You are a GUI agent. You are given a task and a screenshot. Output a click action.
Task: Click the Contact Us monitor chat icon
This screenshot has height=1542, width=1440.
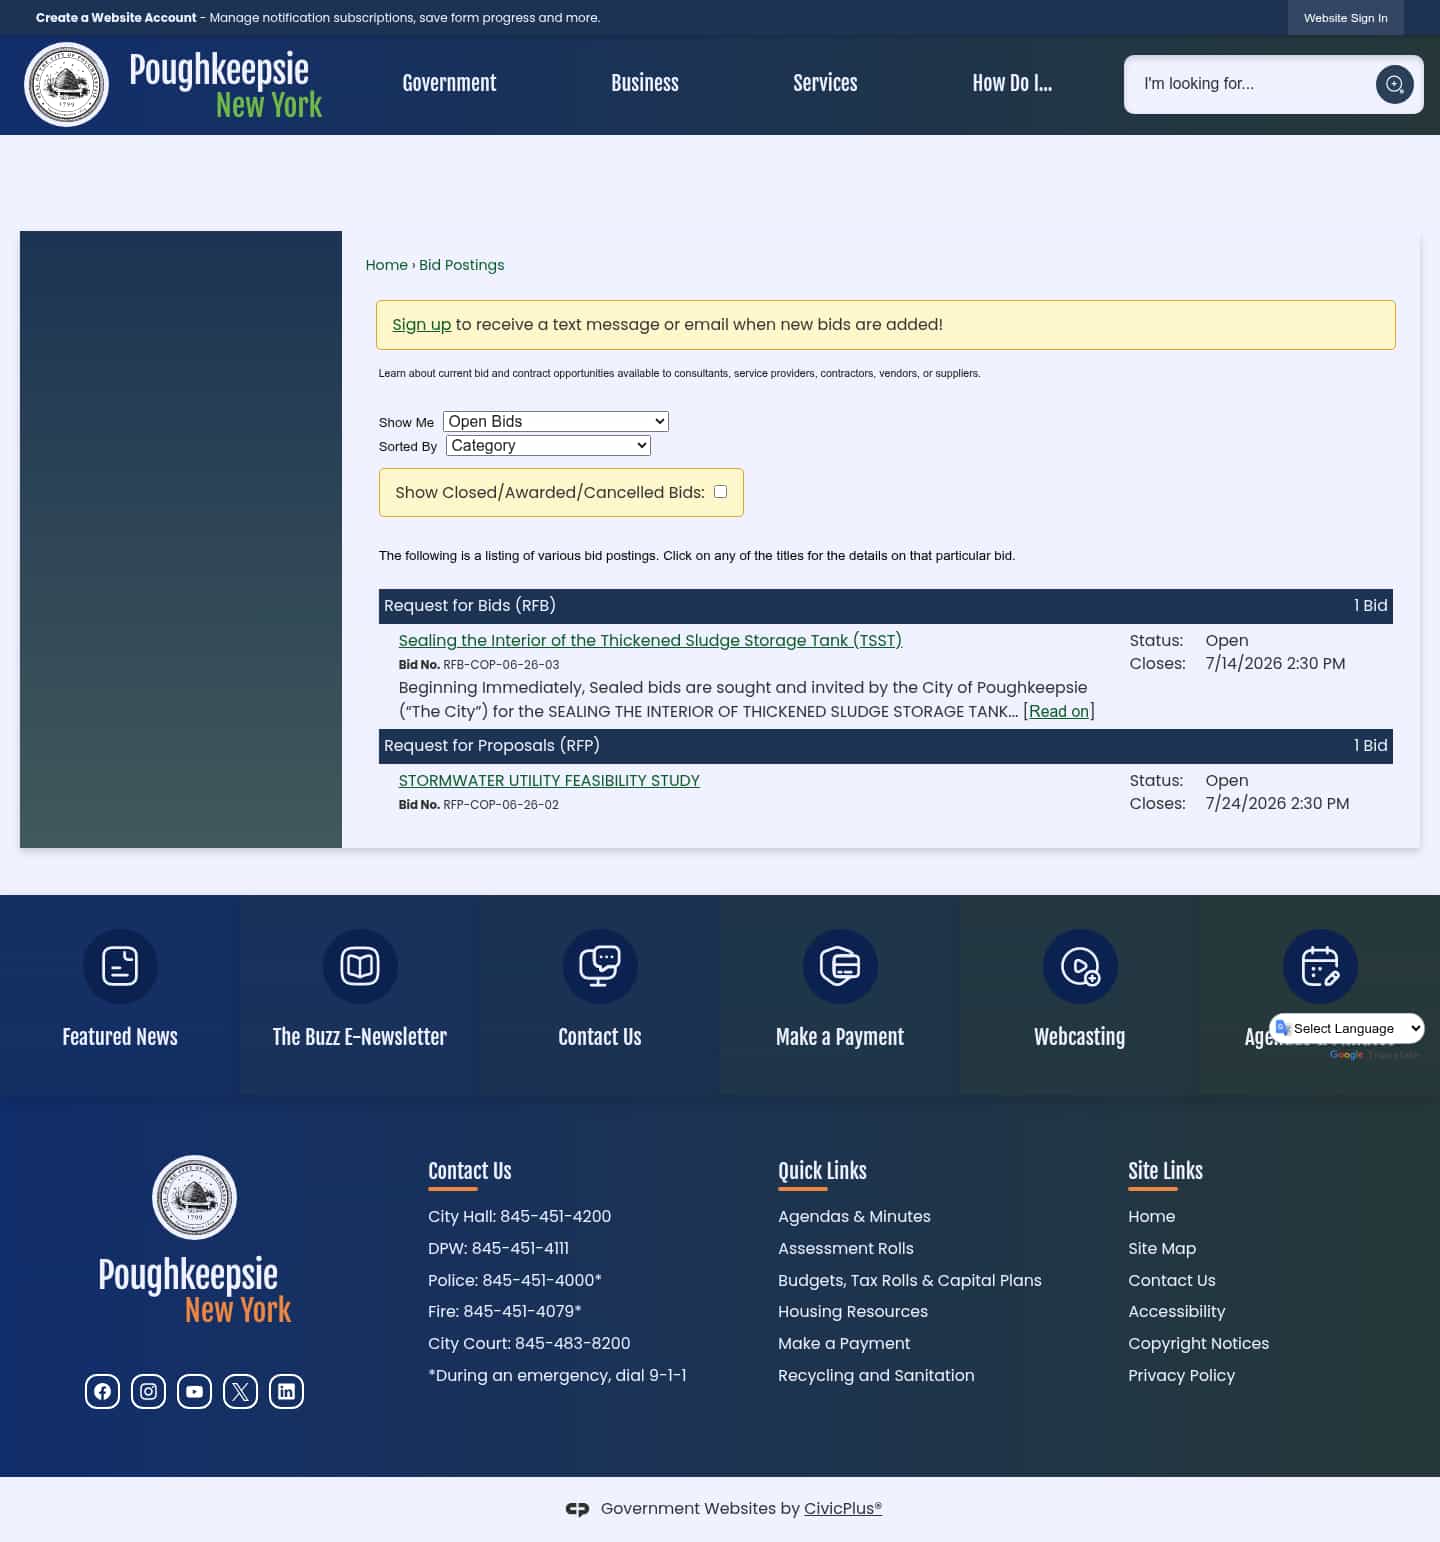point(600,966)
